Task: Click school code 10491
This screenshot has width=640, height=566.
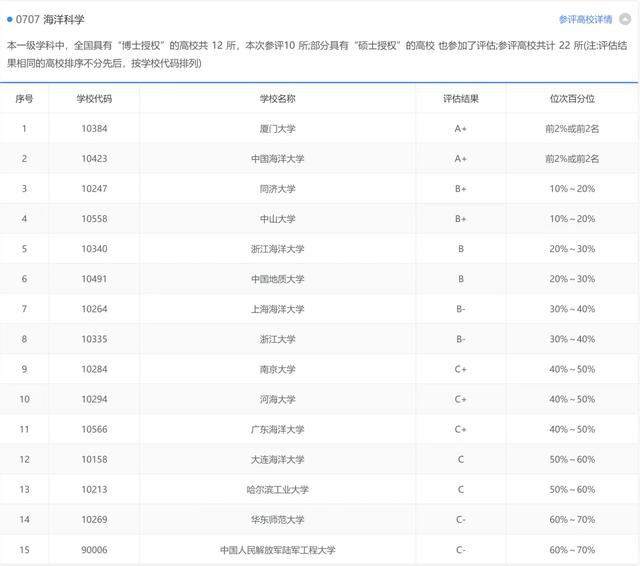Action: [x=94, y=279]
